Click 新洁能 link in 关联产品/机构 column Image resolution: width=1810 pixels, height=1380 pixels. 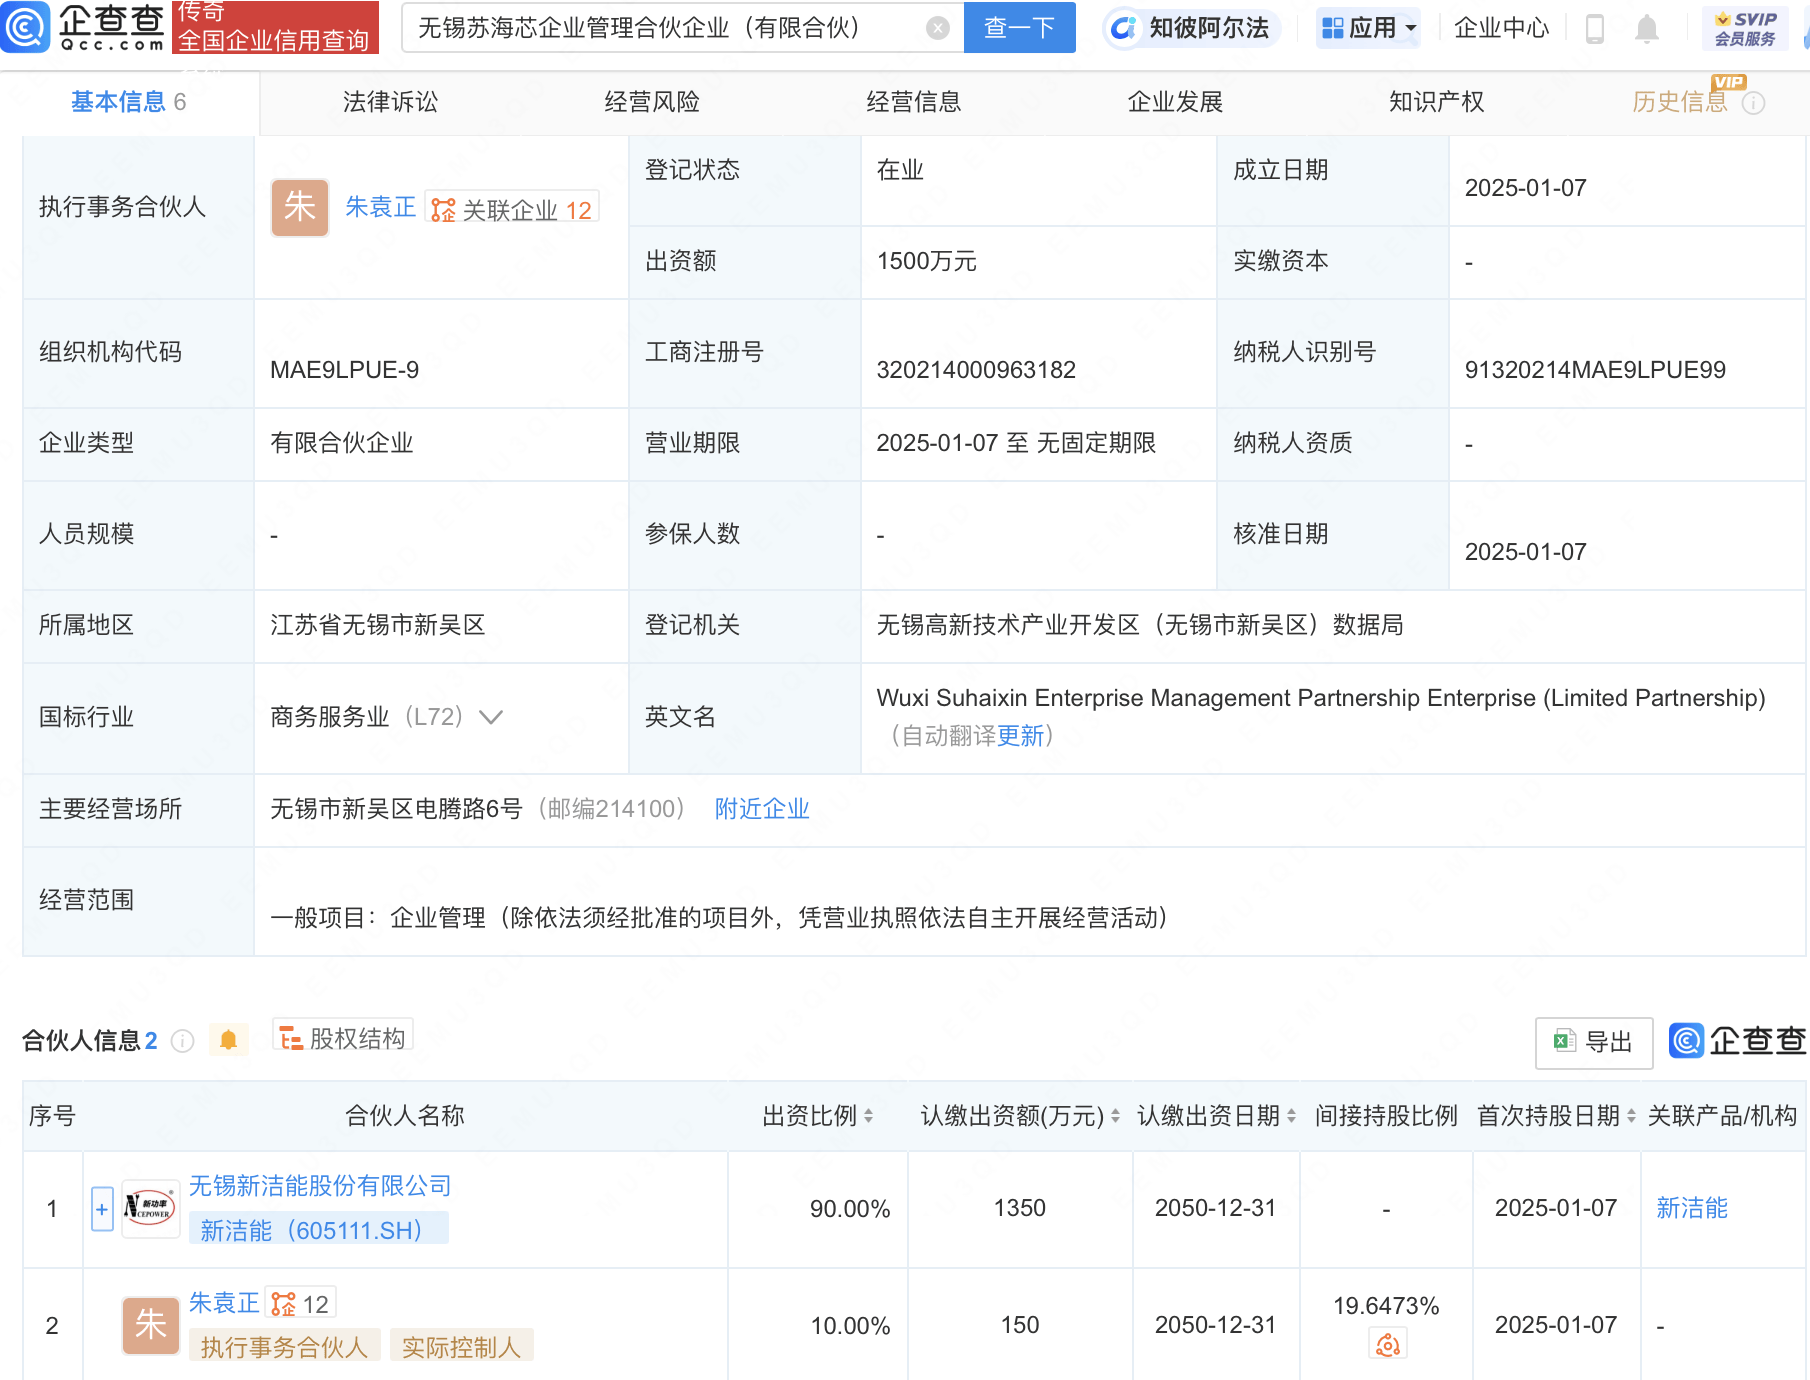1692,1208
